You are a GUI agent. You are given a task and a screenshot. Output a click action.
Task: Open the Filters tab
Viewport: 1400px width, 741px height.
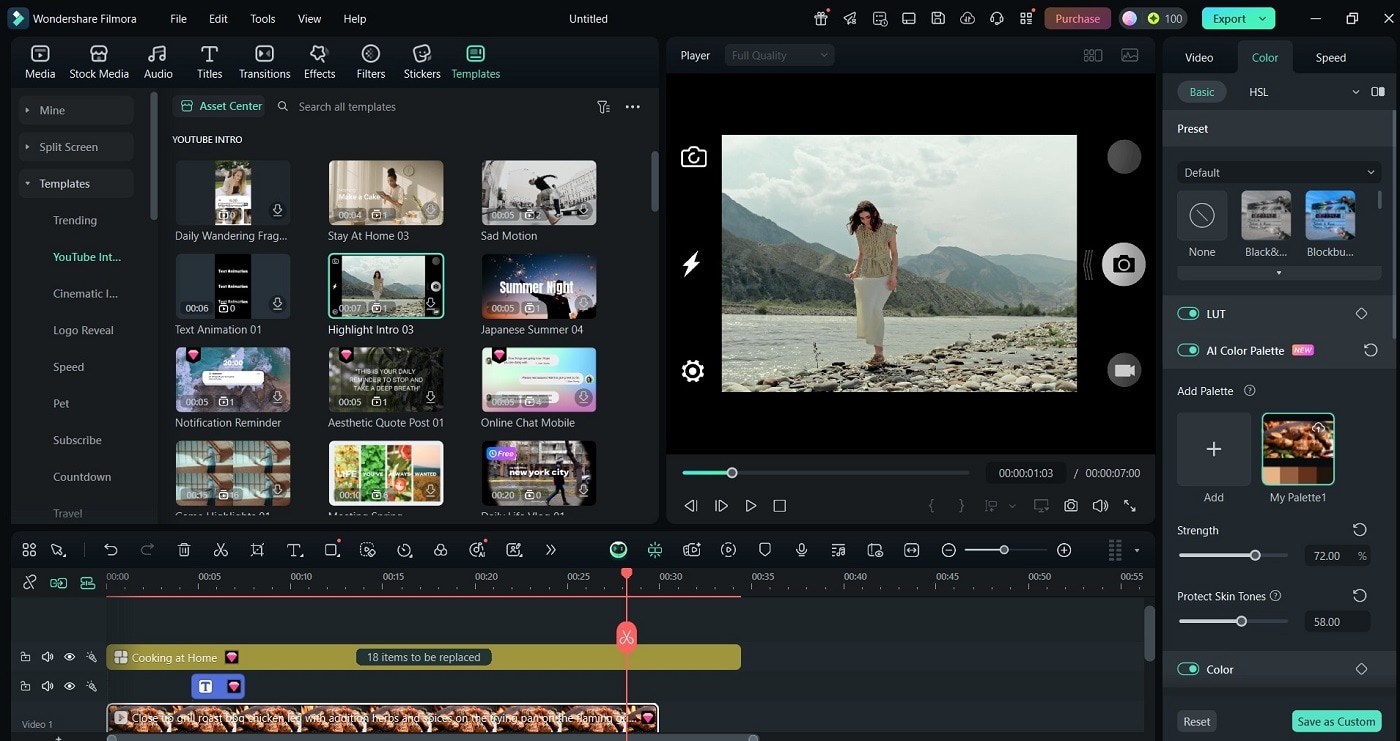coord(371,62)
